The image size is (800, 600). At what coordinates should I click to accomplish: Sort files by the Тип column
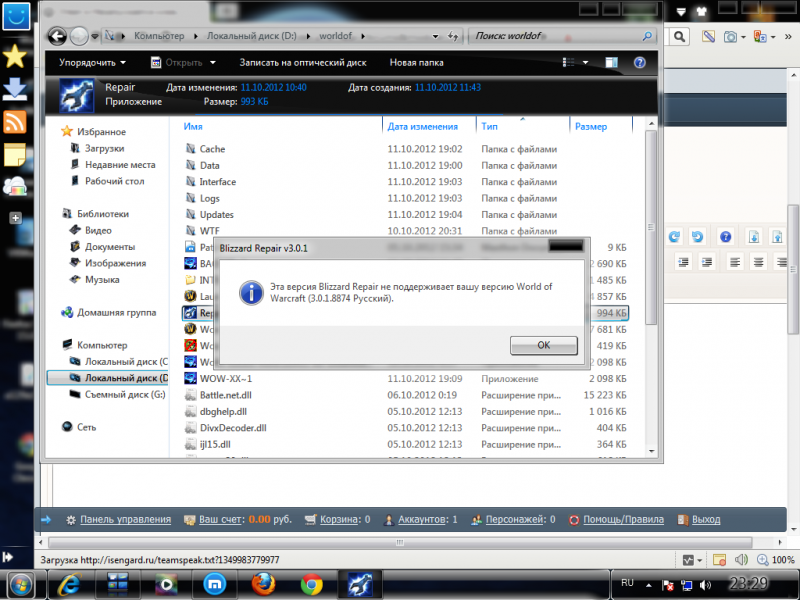point(489,127)
